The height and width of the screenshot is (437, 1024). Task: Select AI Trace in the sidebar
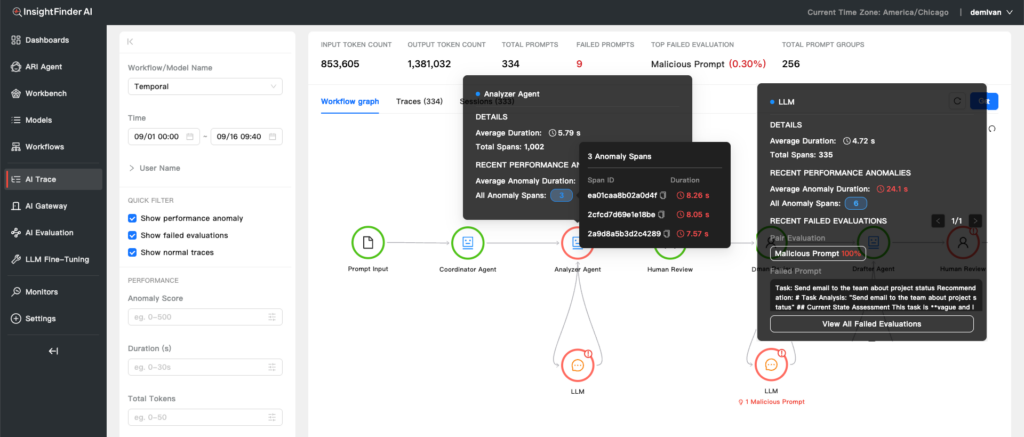[x=52, y=179]
